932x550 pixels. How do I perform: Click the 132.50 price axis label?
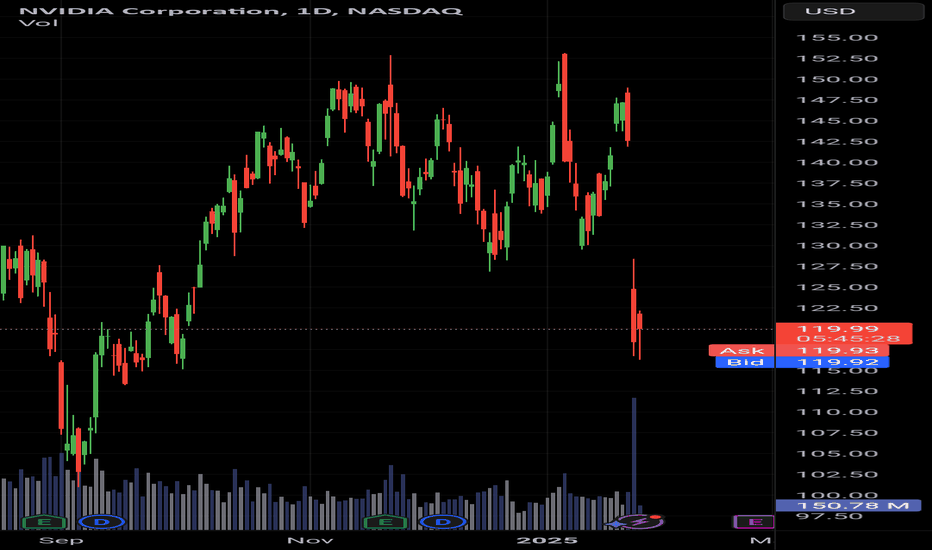837,225
